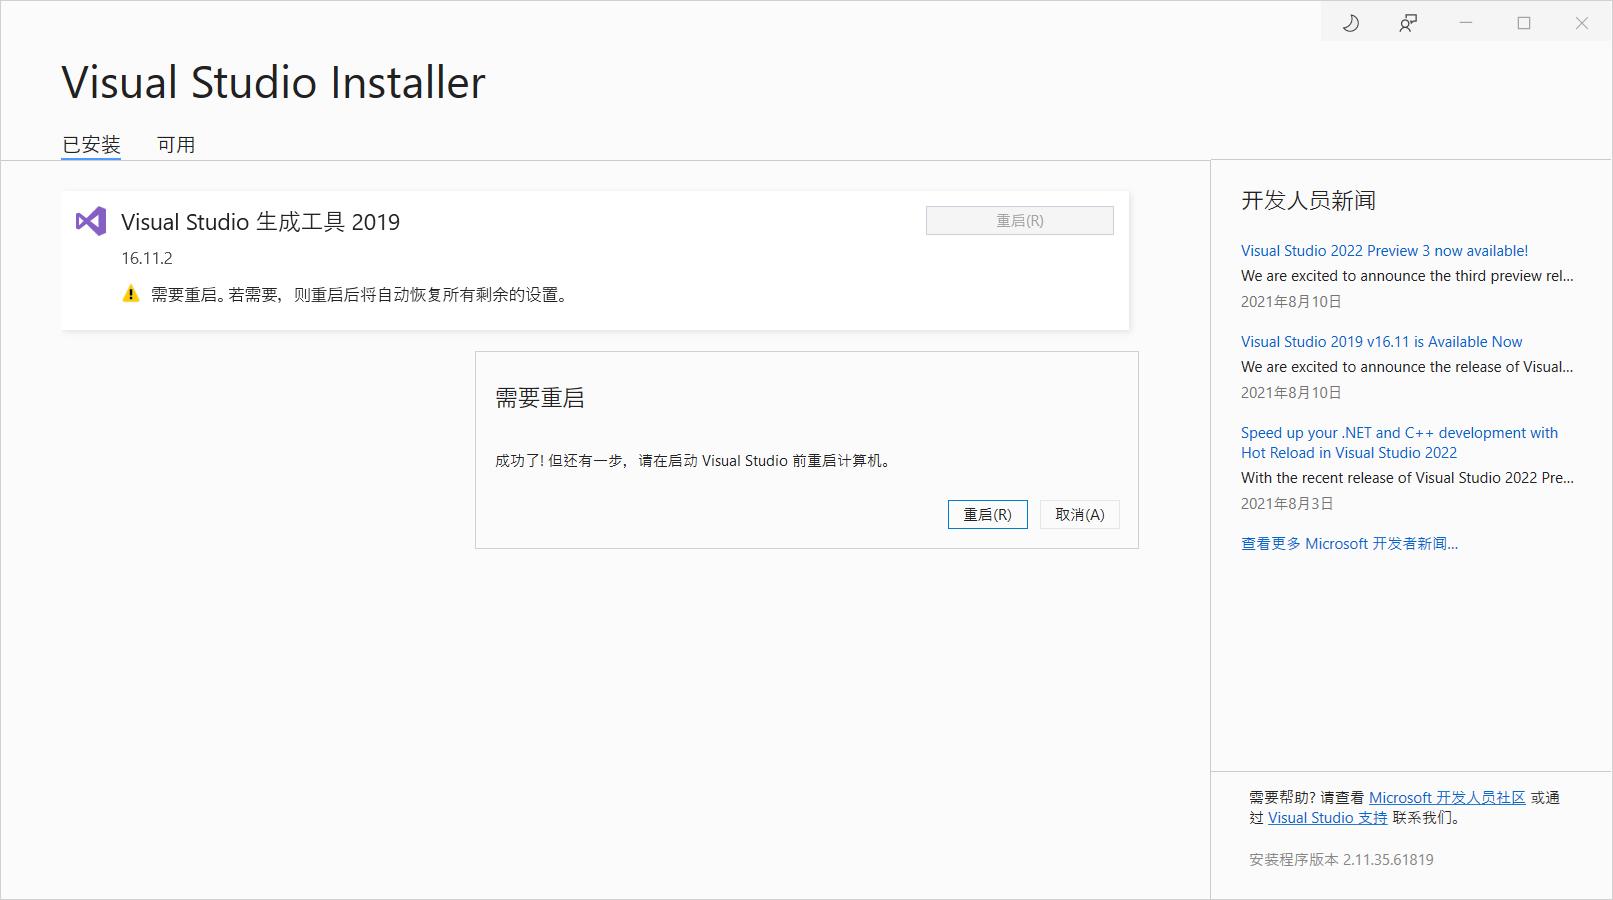Switch to the 已安装 tab

coord(91,145)
